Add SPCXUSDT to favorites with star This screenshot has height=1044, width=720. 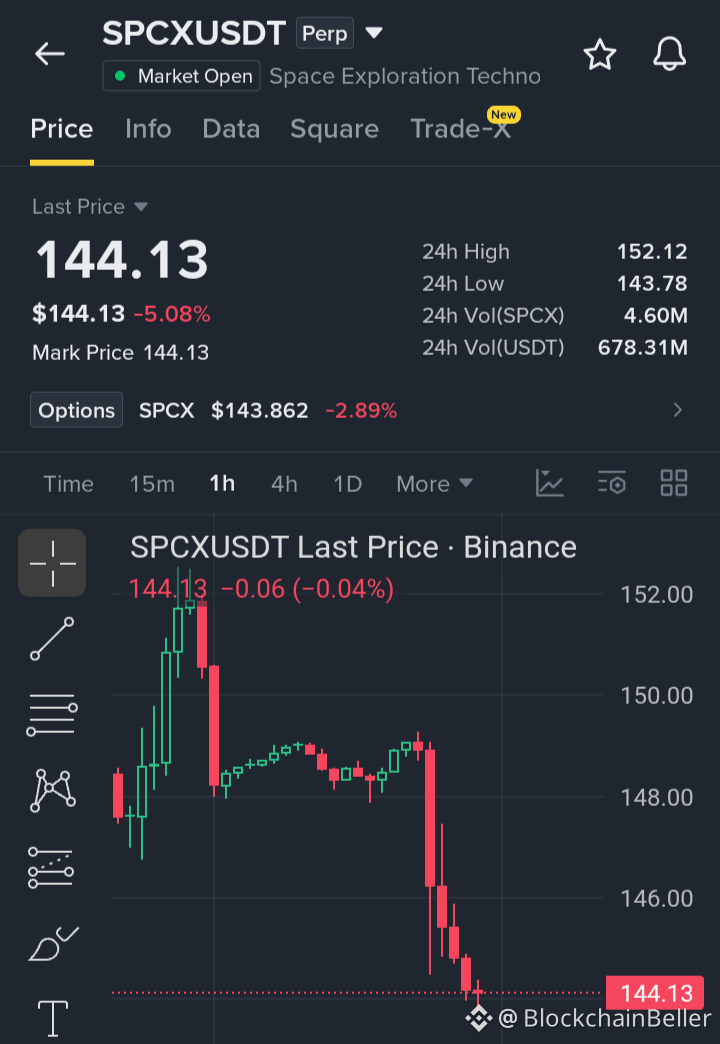pos(599,54)
